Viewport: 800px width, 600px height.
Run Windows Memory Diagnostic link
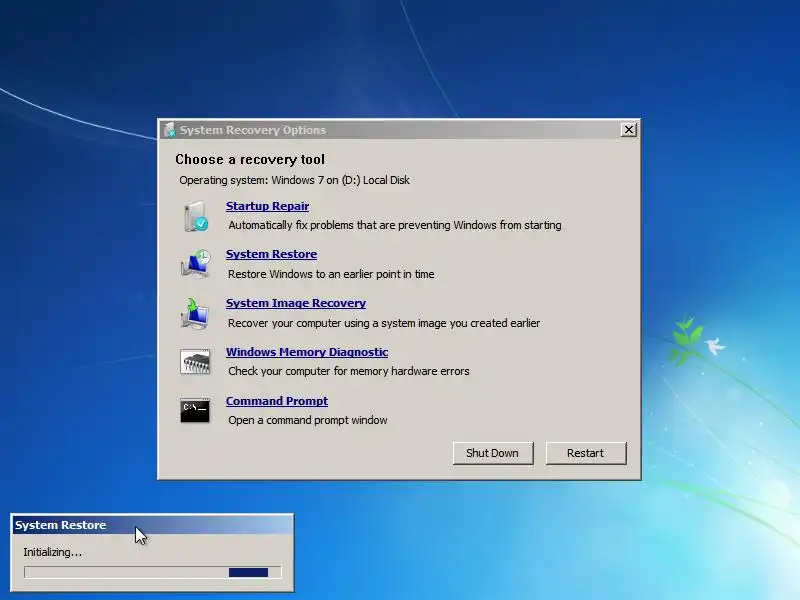click(307, 352)
